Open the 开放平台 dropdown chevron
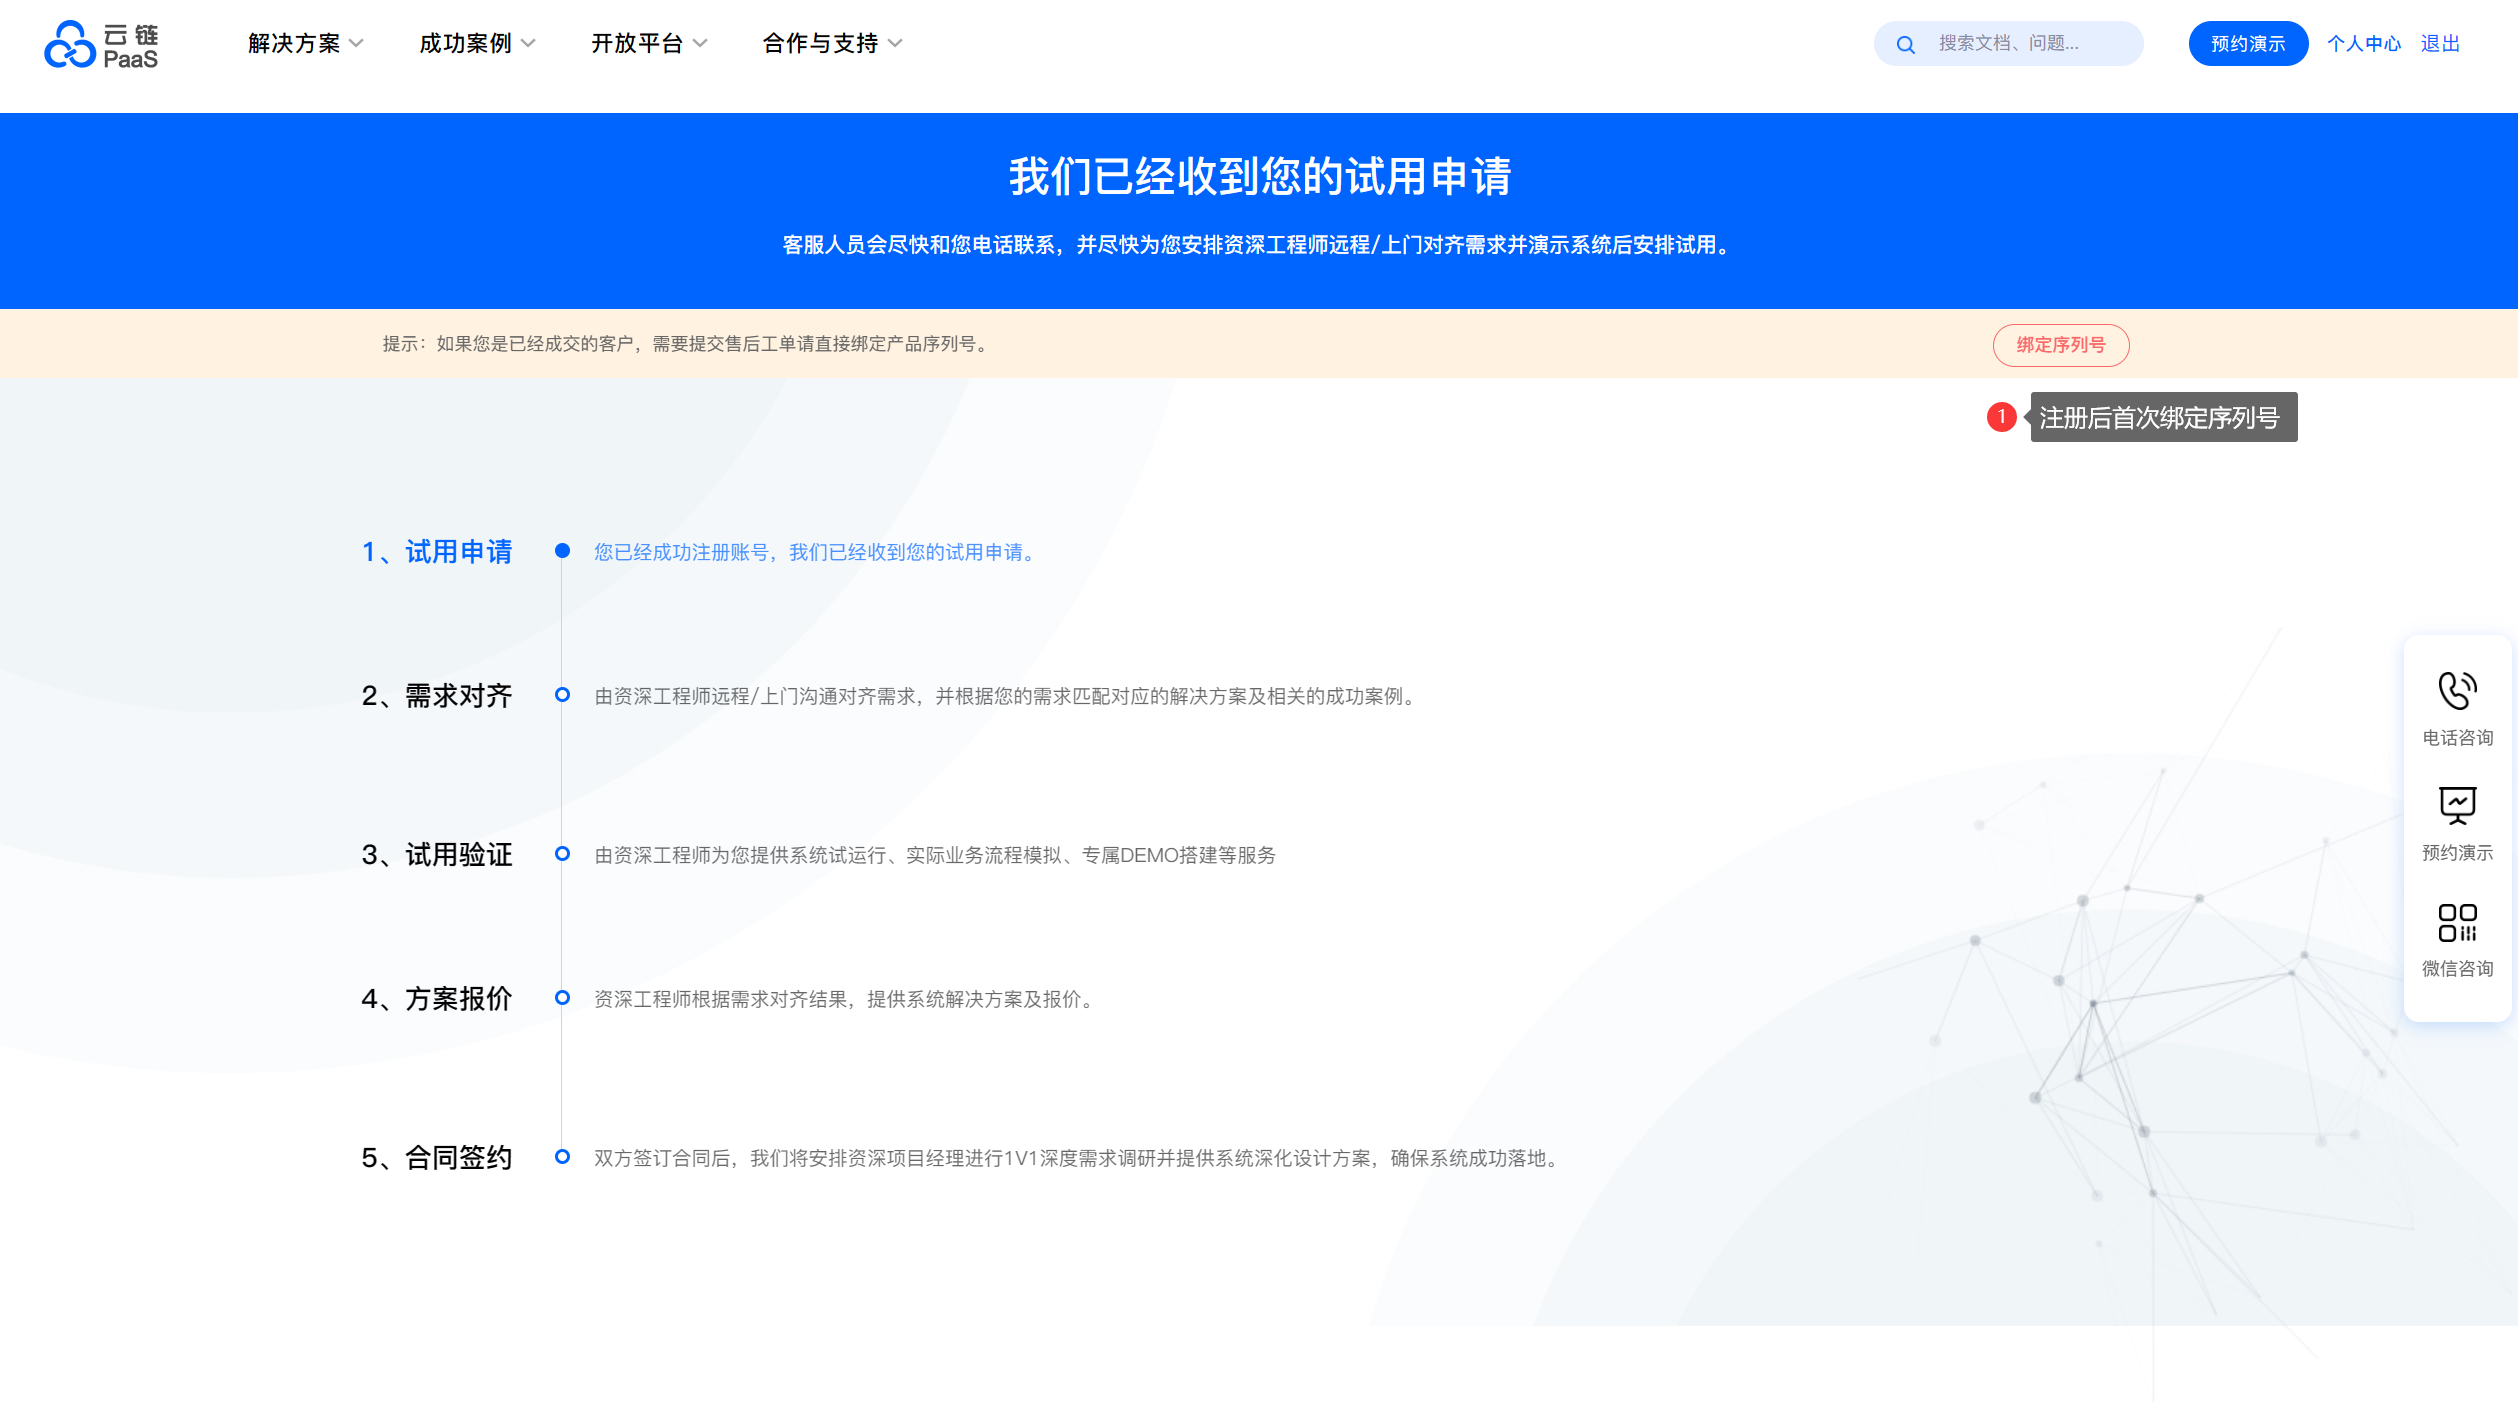The height and width of the screenshot is (1410, 2518). (700, 44)
